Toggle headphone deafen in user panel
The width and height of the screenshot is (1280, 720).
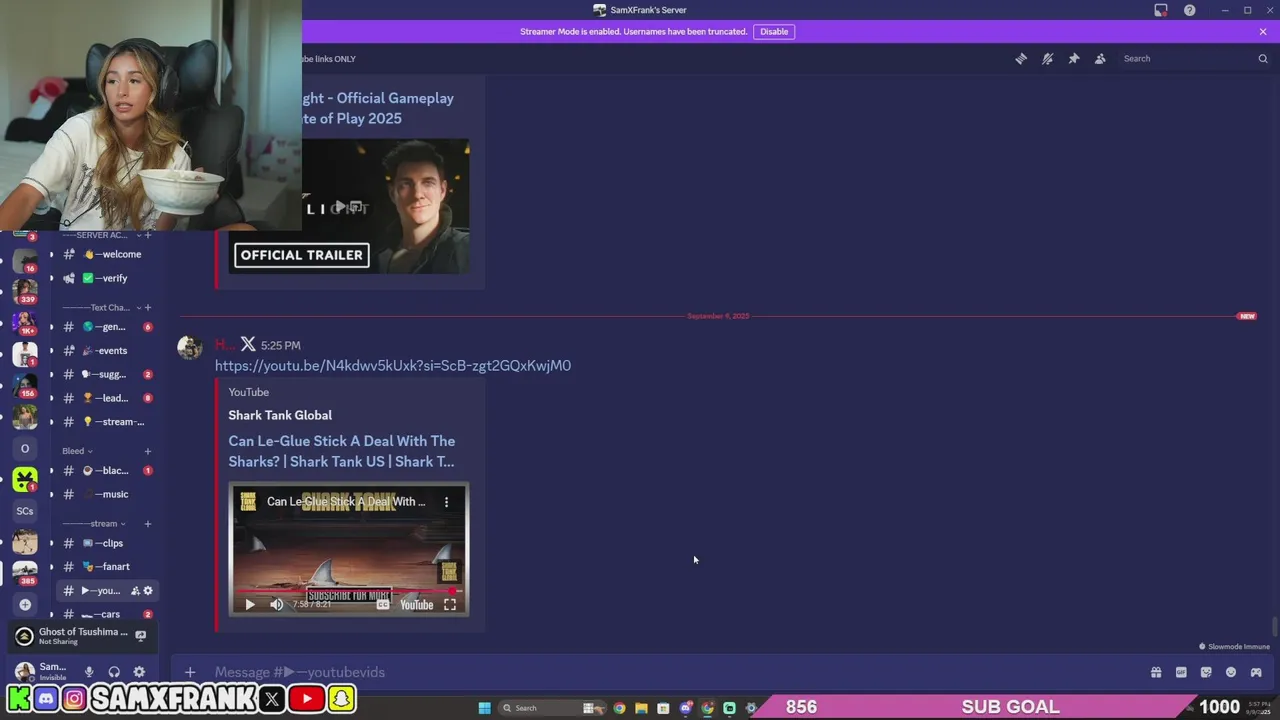click(x=114, y=672)
